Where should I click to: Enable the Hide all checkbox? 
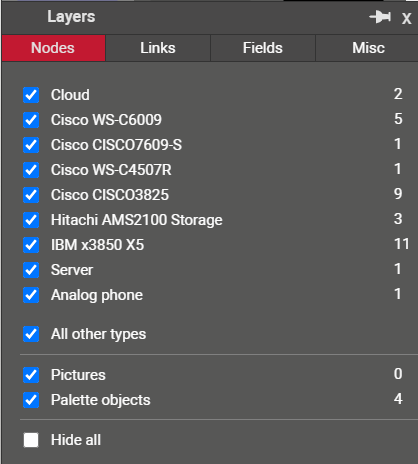point(31,440)
